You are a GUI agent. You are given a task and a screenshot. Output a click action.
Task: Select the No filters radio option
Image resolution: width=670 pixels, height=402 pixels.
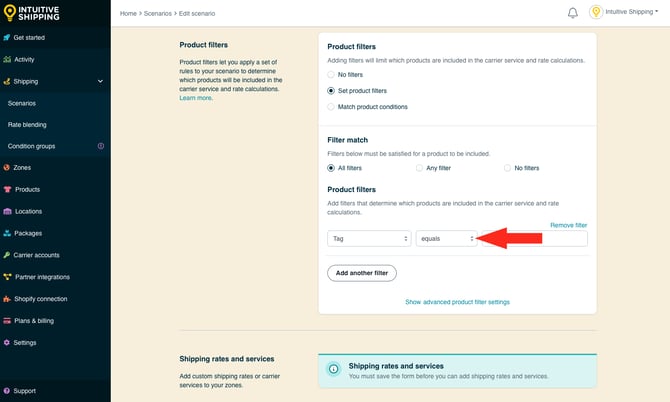332,75
